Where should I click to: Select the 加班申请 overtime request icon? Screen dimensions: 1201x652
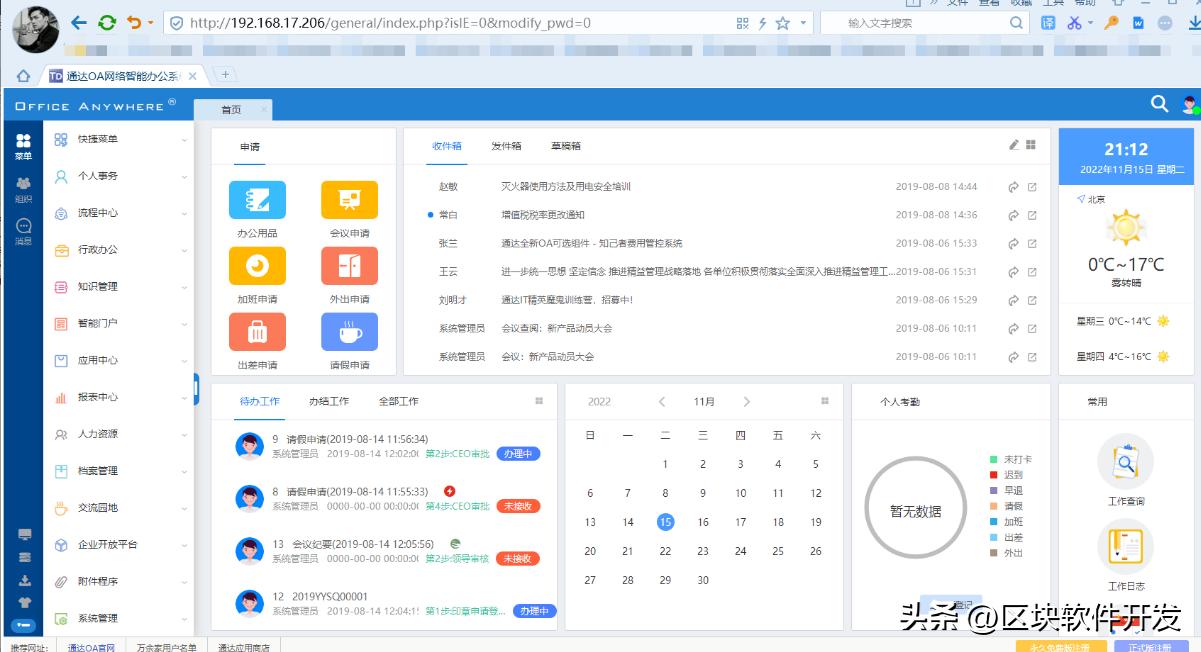(257, 265)
